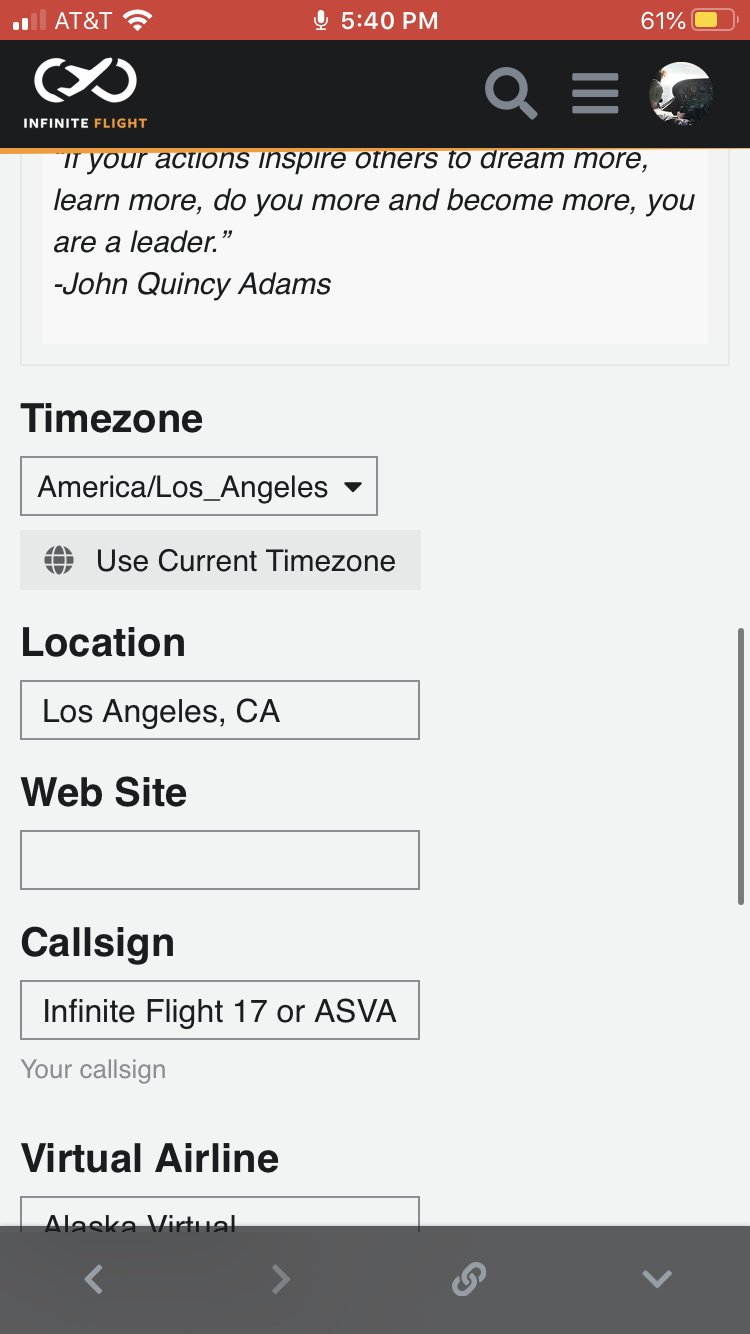Go forward with the right chevron
The width and height of the screenshot is (750, 1334).
point(281,1279)
